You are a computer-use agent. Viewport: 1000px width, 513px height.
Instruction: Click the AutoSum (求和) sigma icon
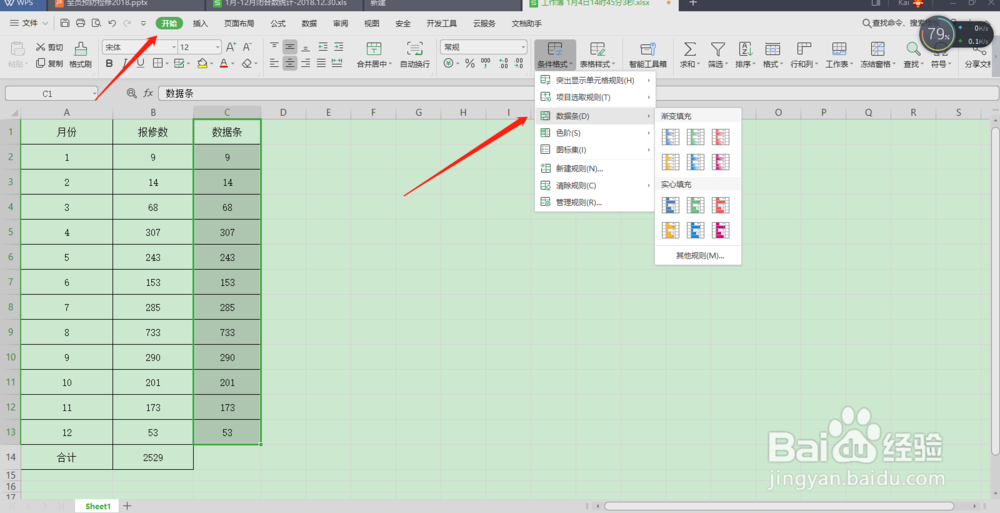pyautogui.click(x=689, y=50)
